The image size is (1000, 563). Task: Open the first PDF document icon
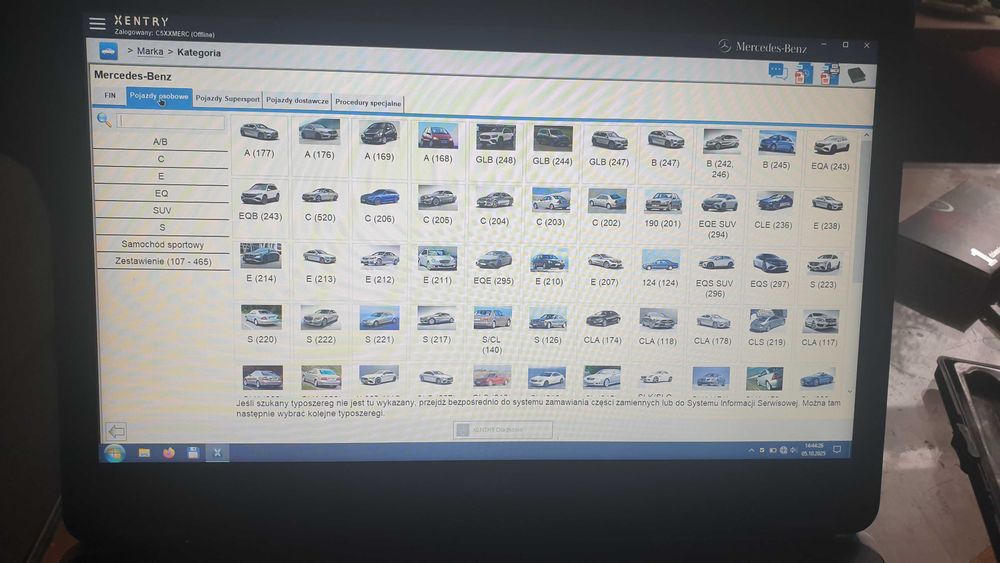803,73
